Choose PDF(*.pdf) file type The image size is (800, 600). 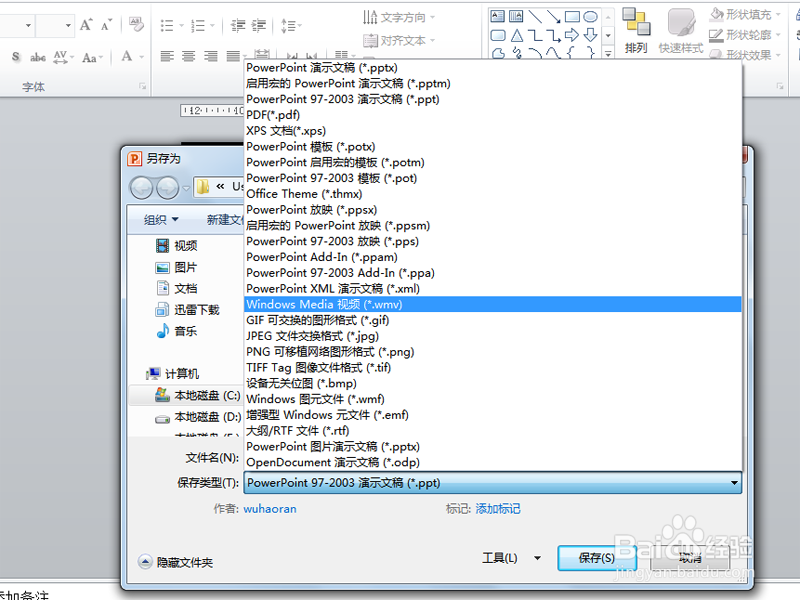(493, 115)
